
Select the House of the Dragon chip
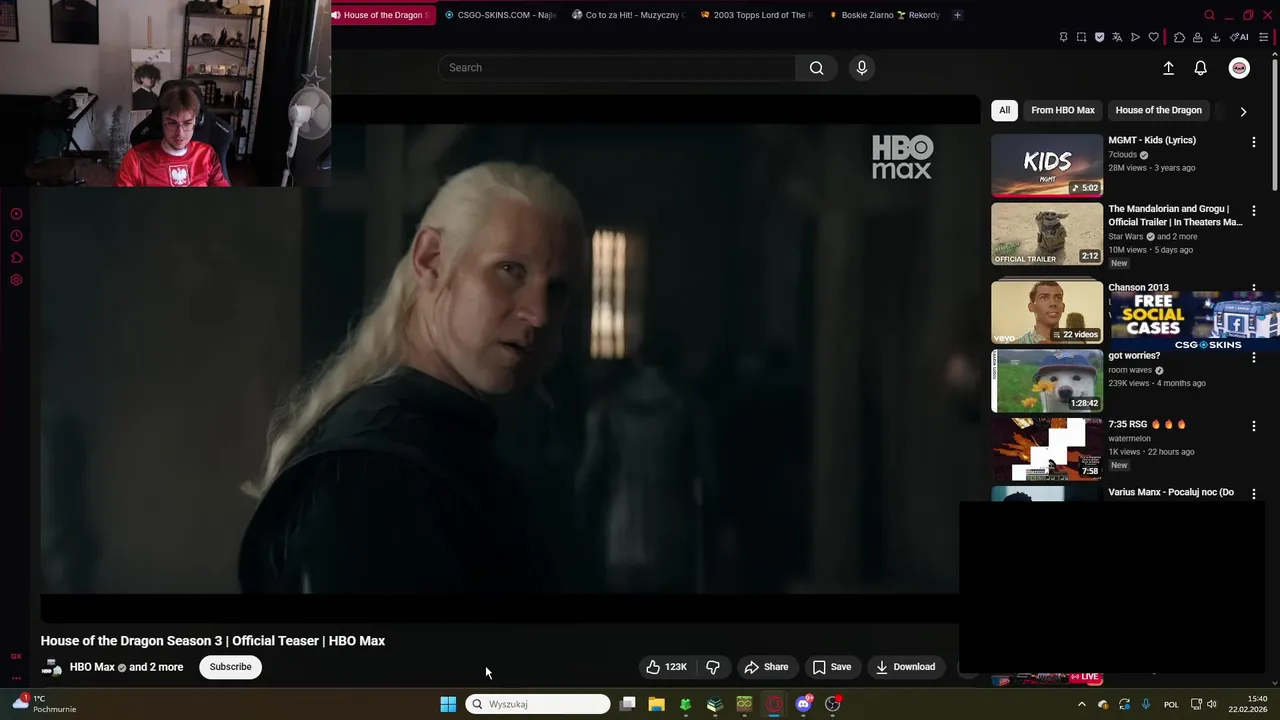(1158, 110)
